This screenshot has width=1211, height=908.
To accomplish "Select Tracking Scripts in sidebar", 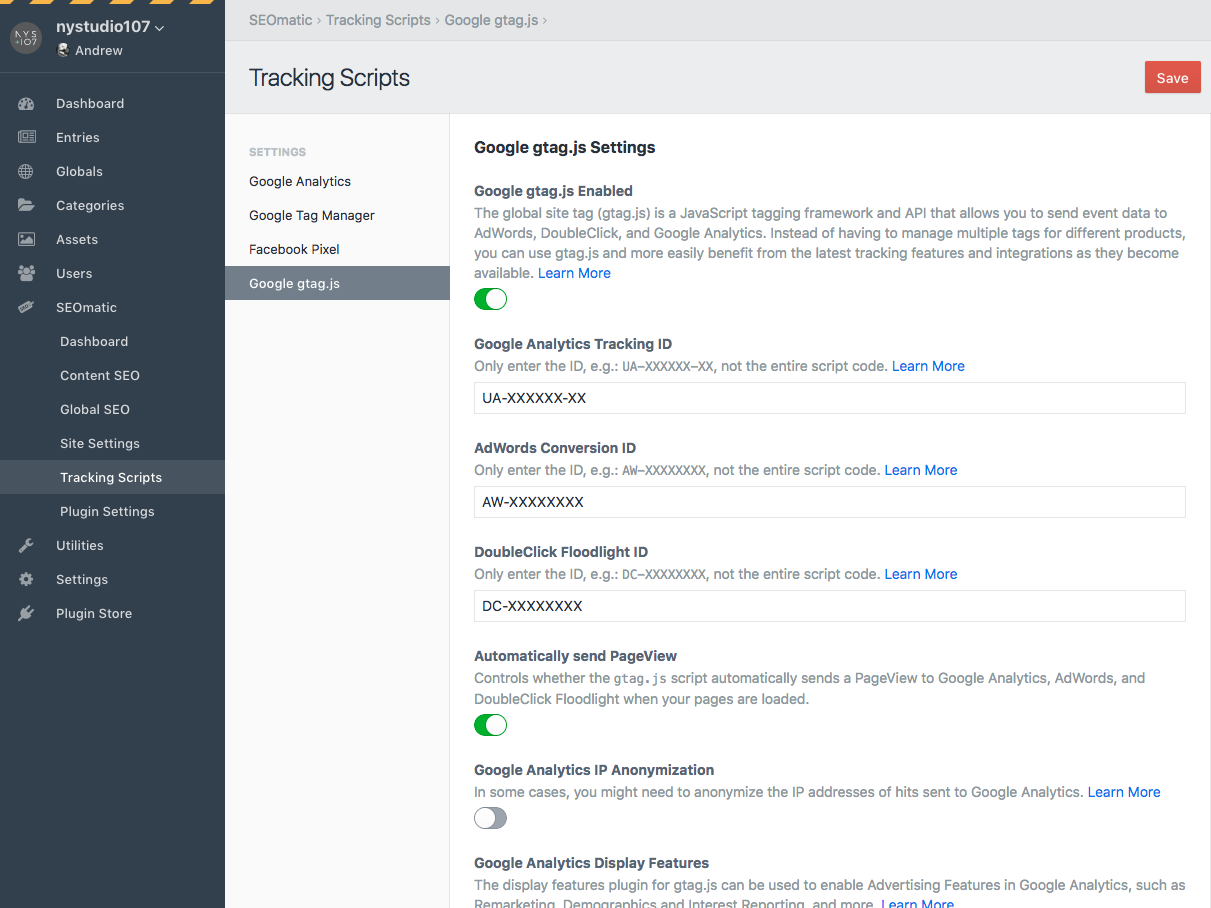I will [112, 477].
